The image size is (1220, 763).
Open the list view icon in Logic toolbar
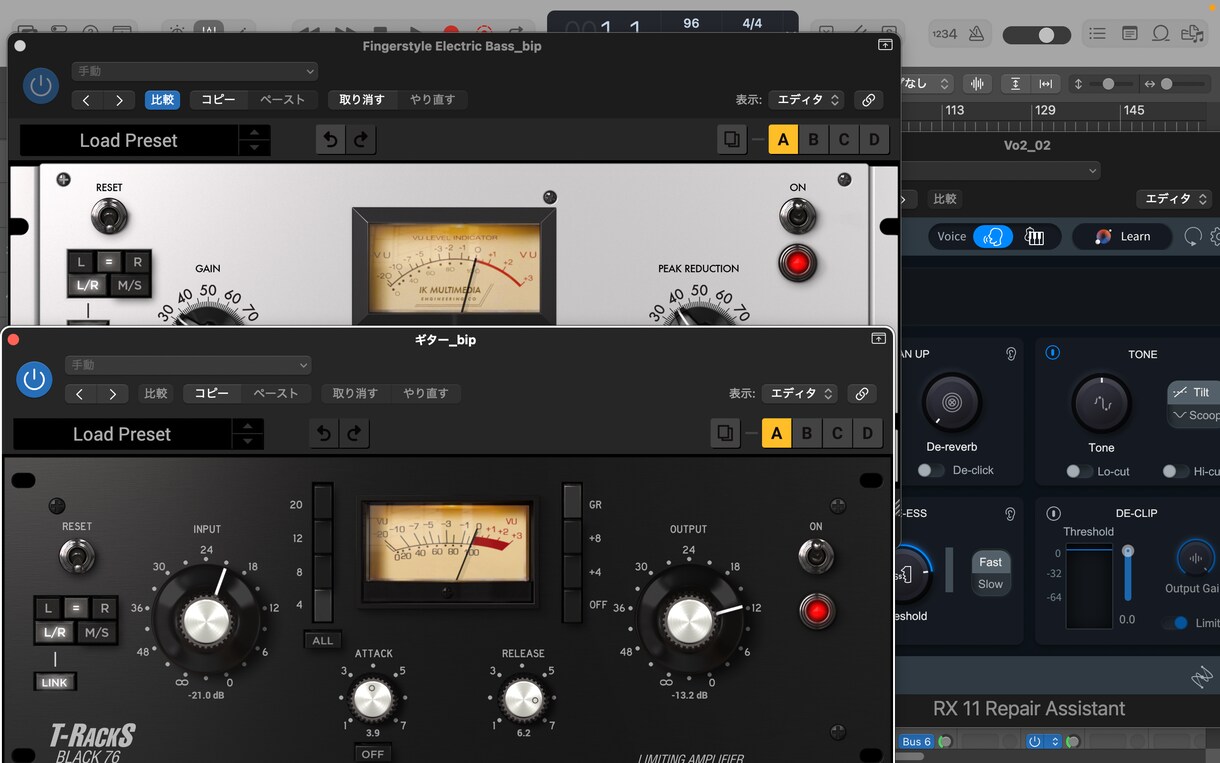pyautogui.click(x=1098, y=34)
